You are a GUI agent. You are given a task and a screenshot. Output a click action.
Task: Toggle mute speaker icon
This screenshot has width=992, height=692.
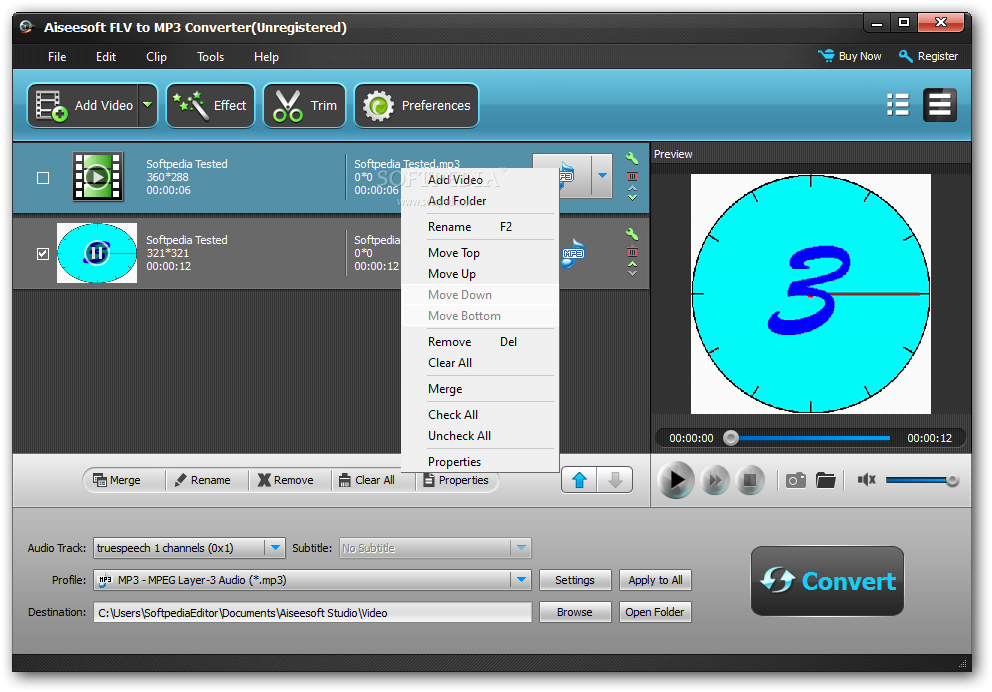pyautogui.click(x=866, y=480)
